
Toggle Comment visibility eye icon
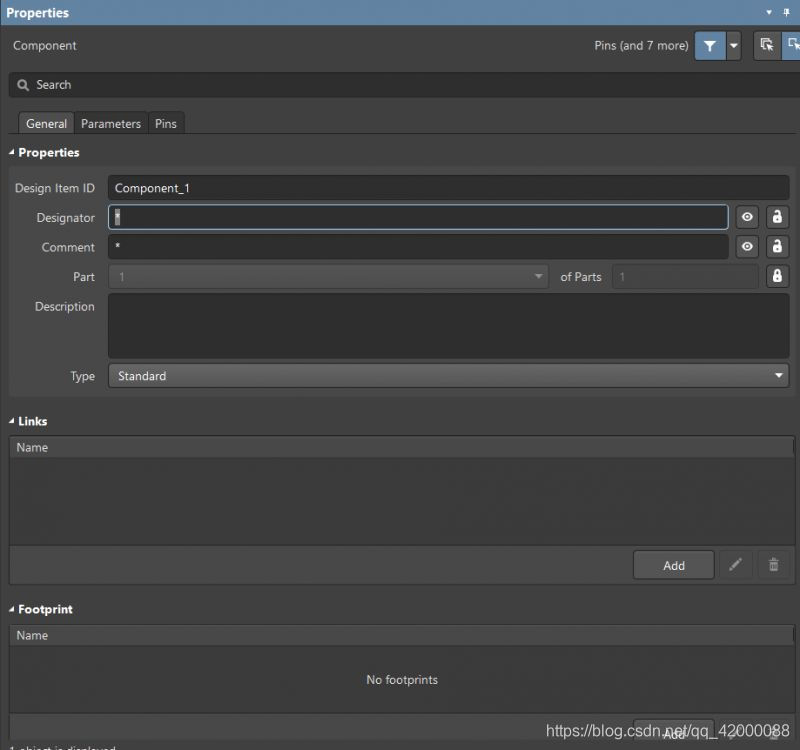tap(747, 247)
